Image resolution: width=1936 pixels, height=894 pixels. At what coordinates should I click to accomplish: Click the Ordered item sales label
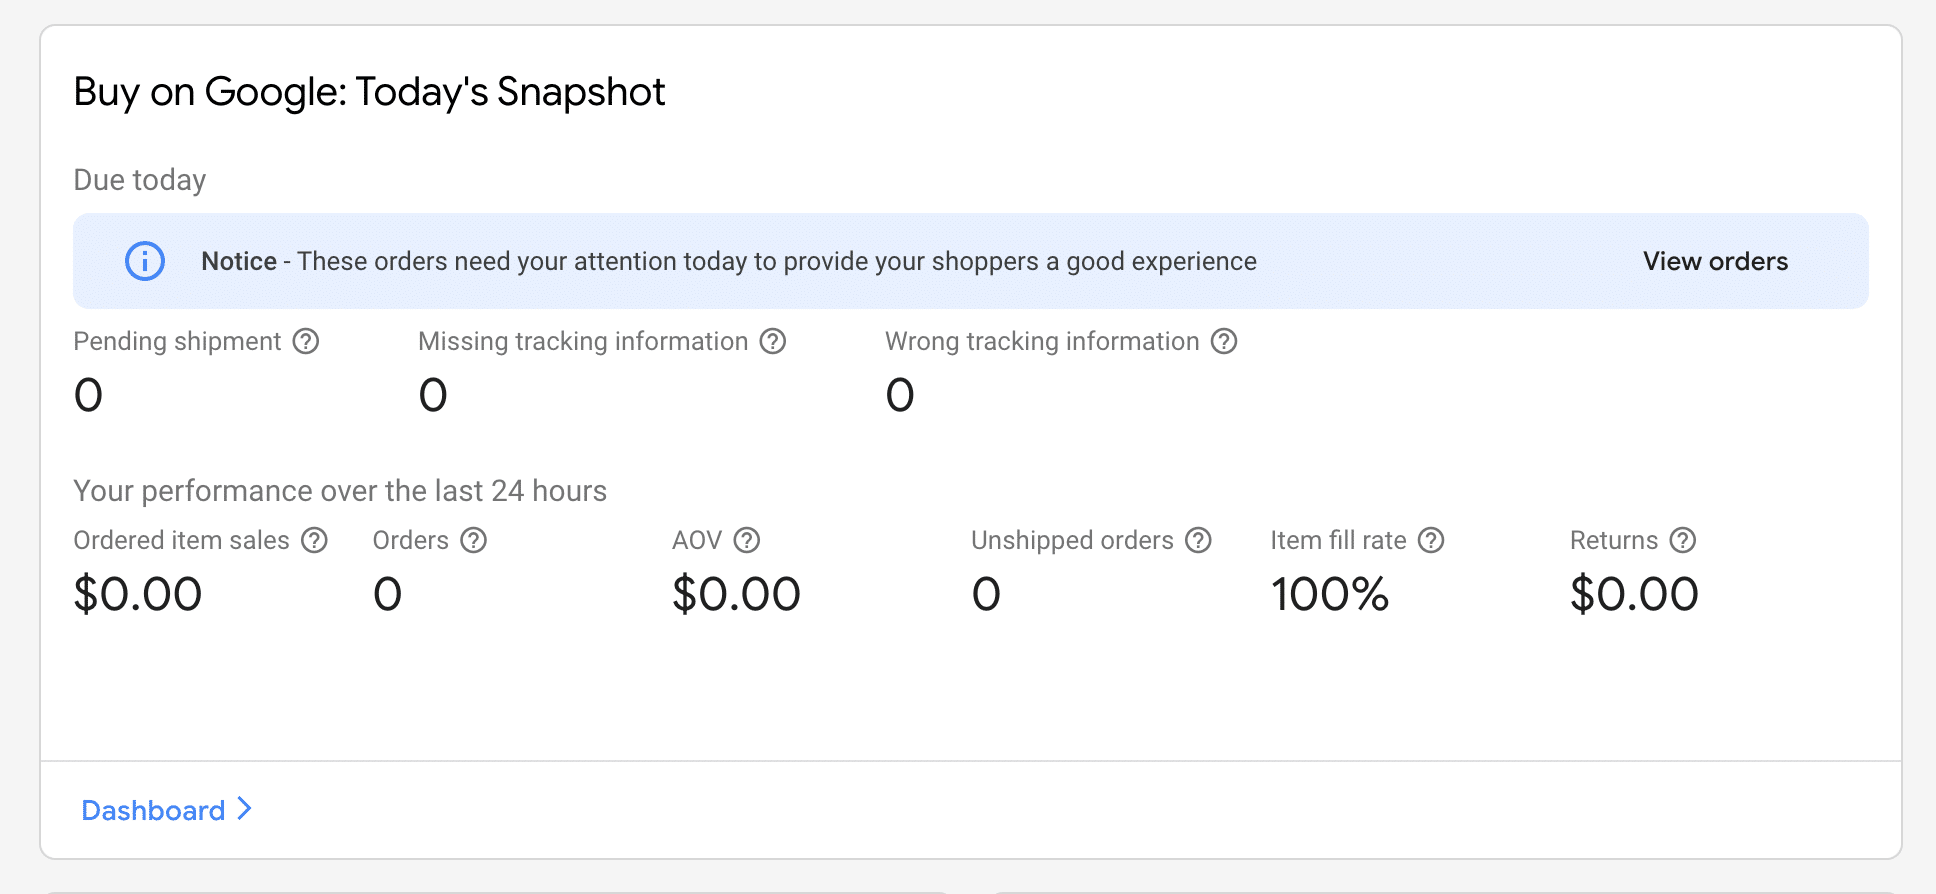click(x=181, y=540)
